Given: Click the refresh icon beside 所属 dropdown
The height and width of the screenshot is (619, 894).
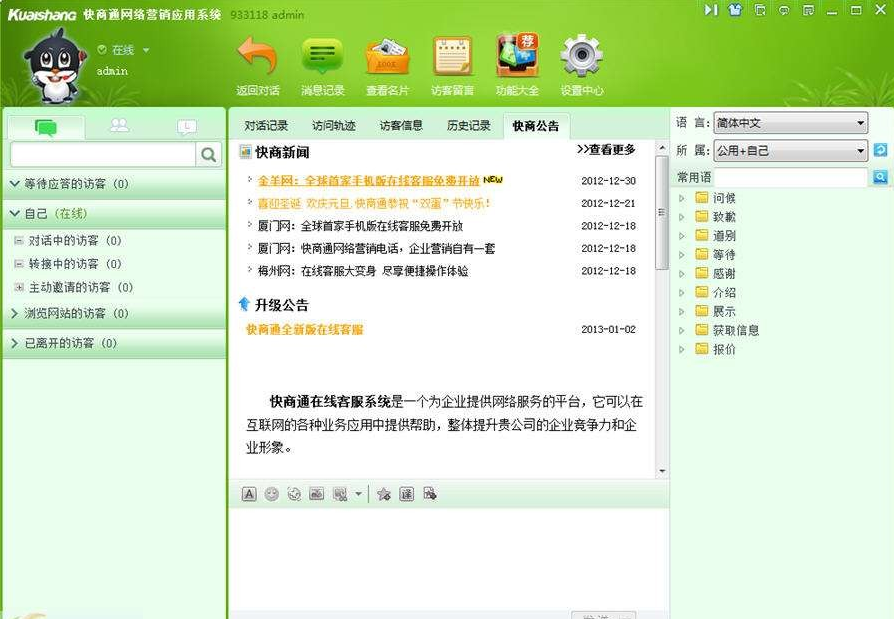Looking at the screenshot, I should pos(880,150).
